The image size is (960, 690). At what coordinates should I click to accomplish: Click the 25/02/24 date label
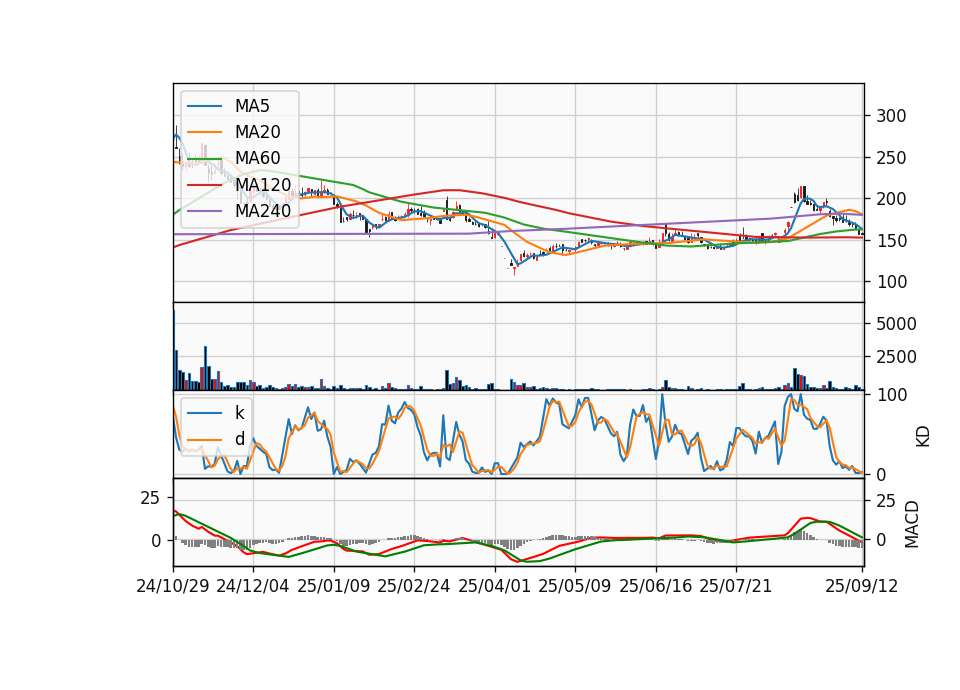tap(413, 586)
